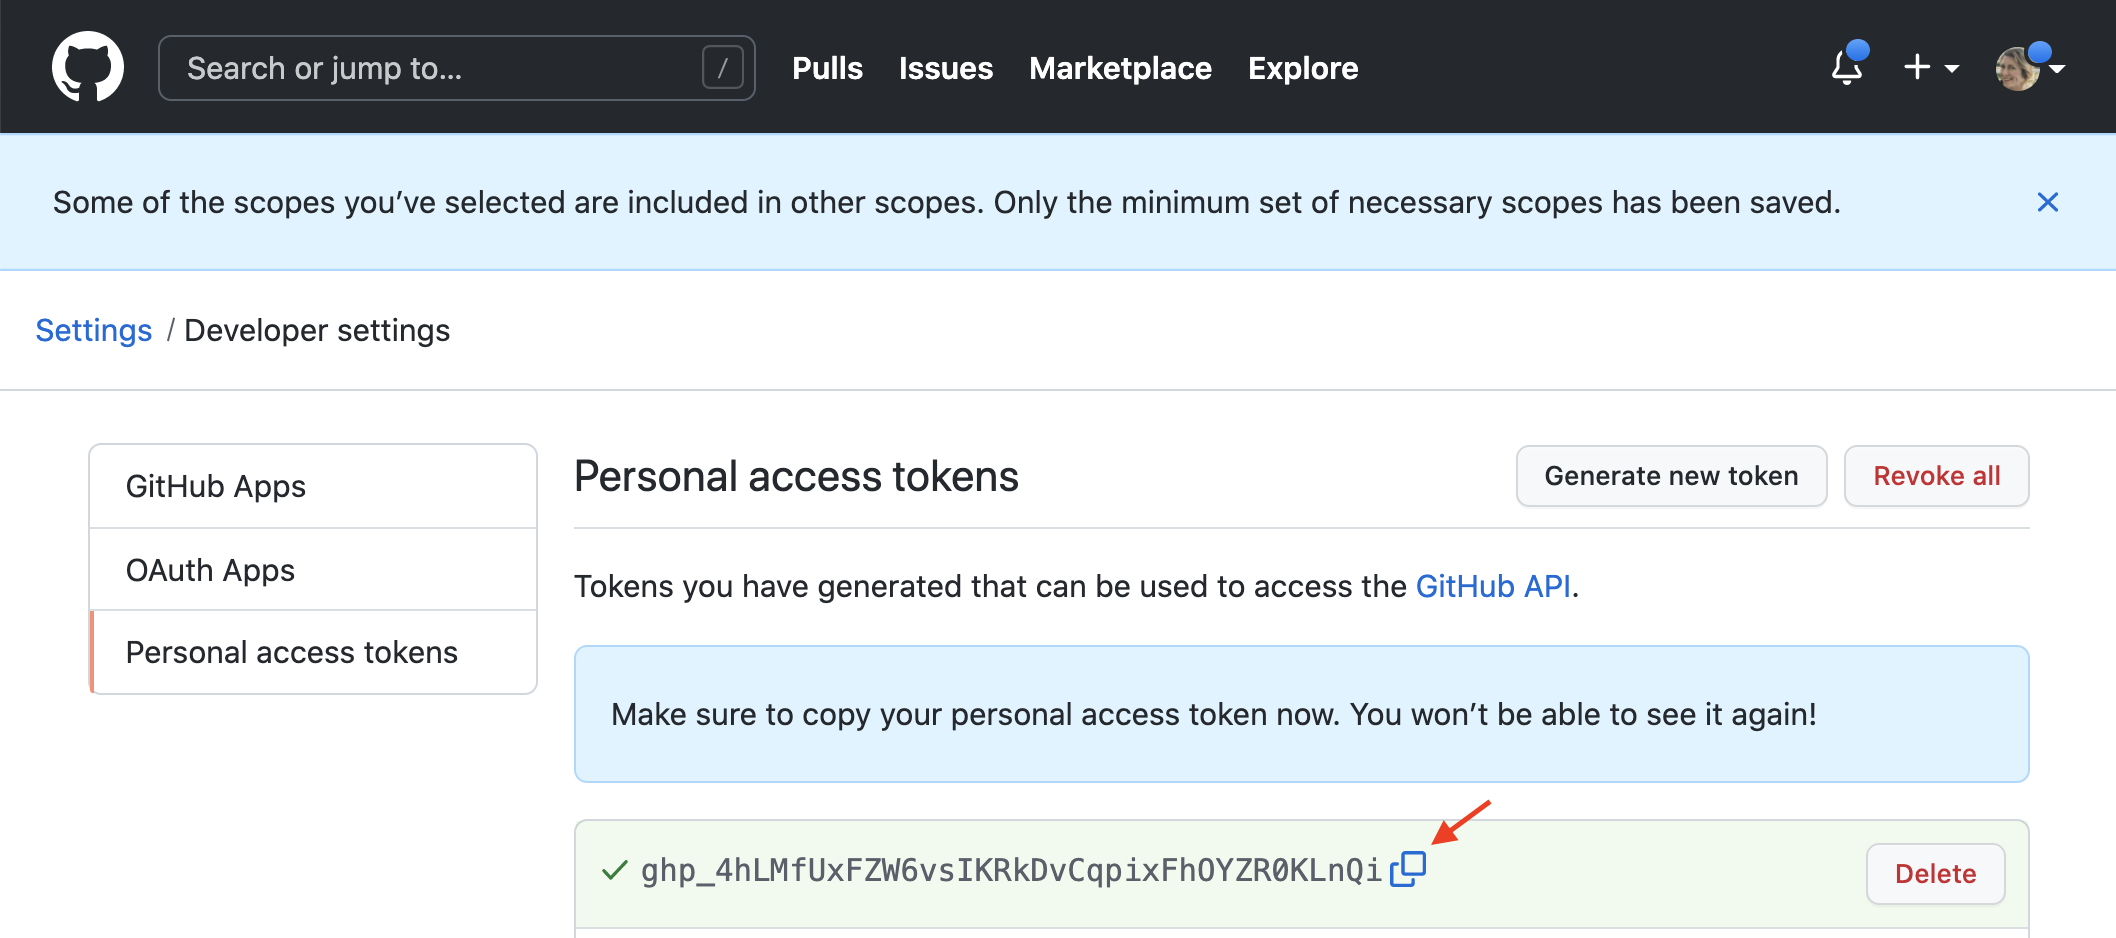Open the profile avatar menu
This screenshot has height=938, width=2116.
pyautogui.click(x=2028, y=68)
